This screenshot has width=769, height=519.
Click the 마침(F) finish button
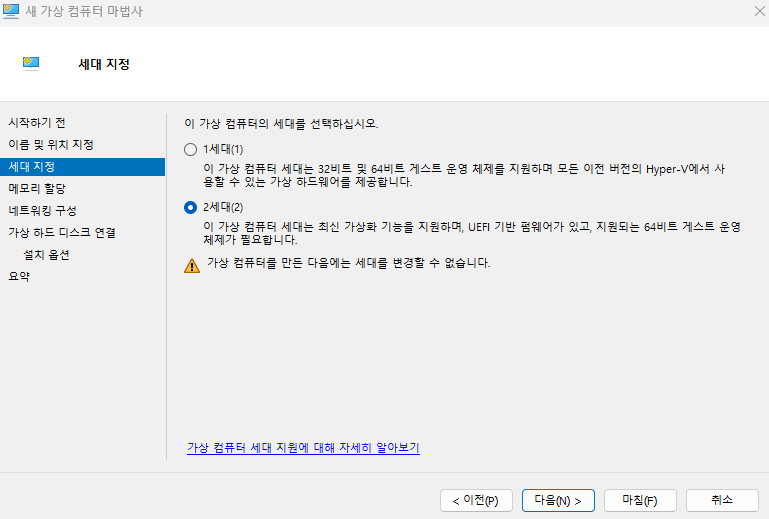point(640,500)
